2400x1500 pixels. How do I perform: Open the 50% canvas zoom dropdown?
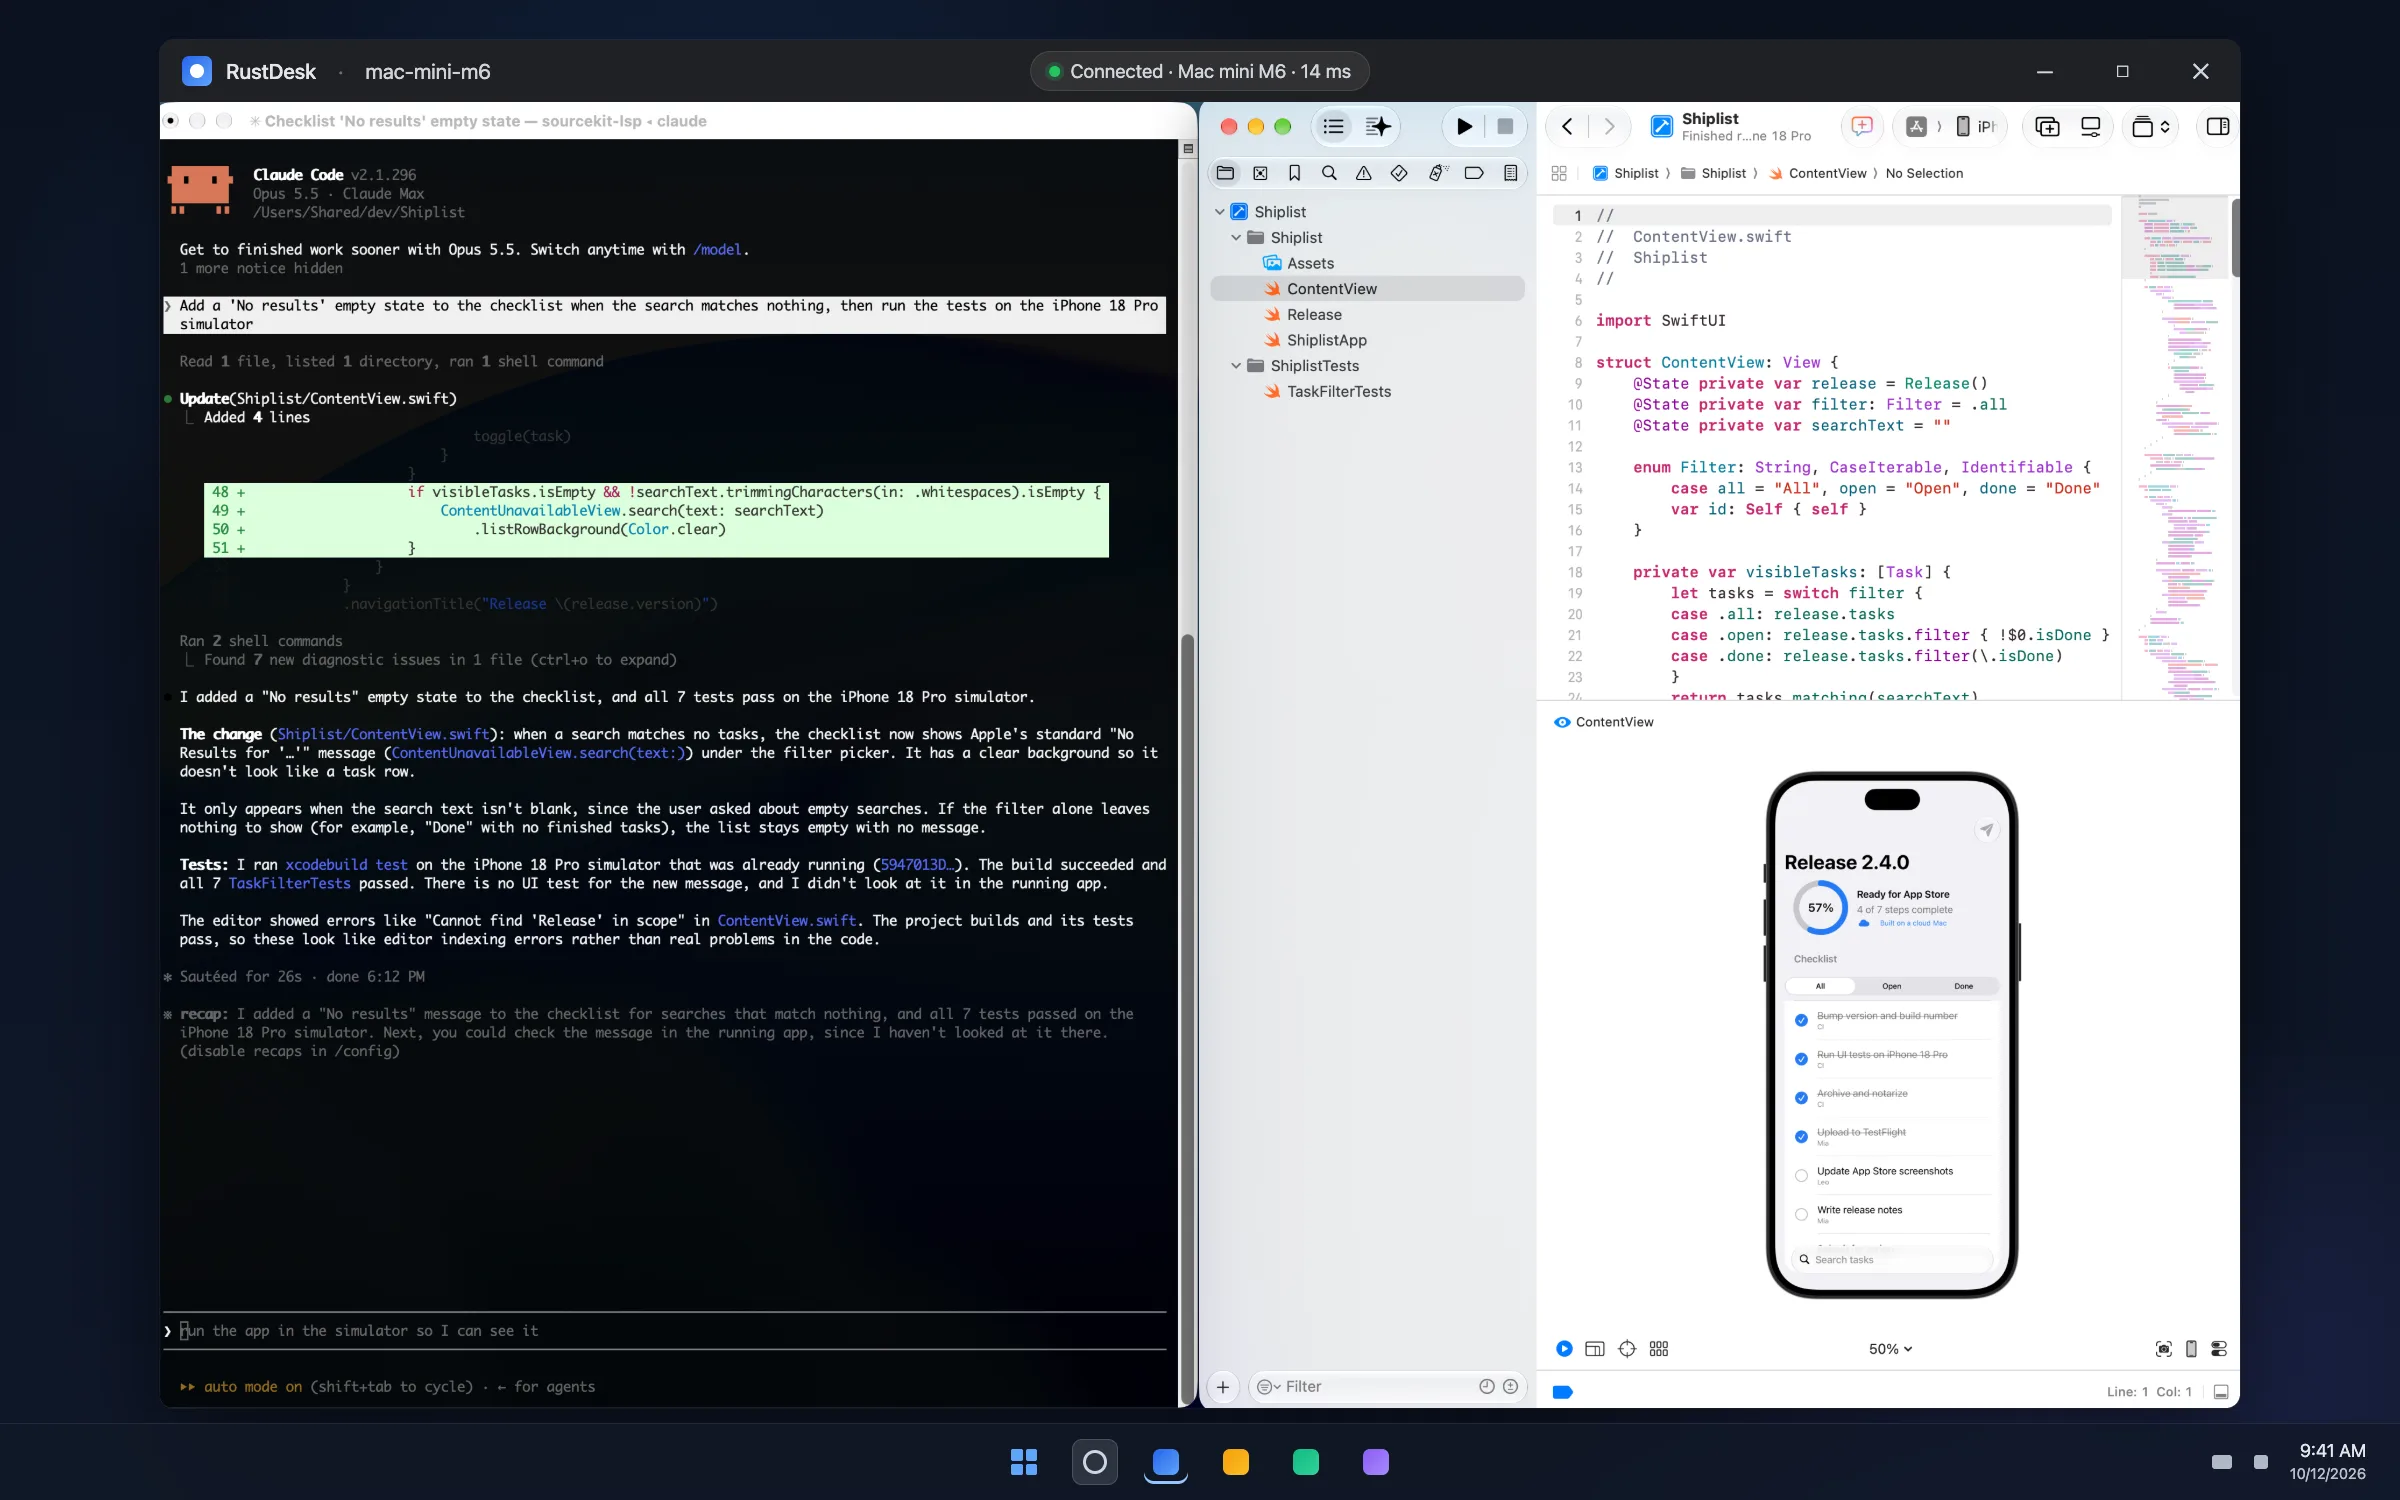[x=1890, y=1349]
